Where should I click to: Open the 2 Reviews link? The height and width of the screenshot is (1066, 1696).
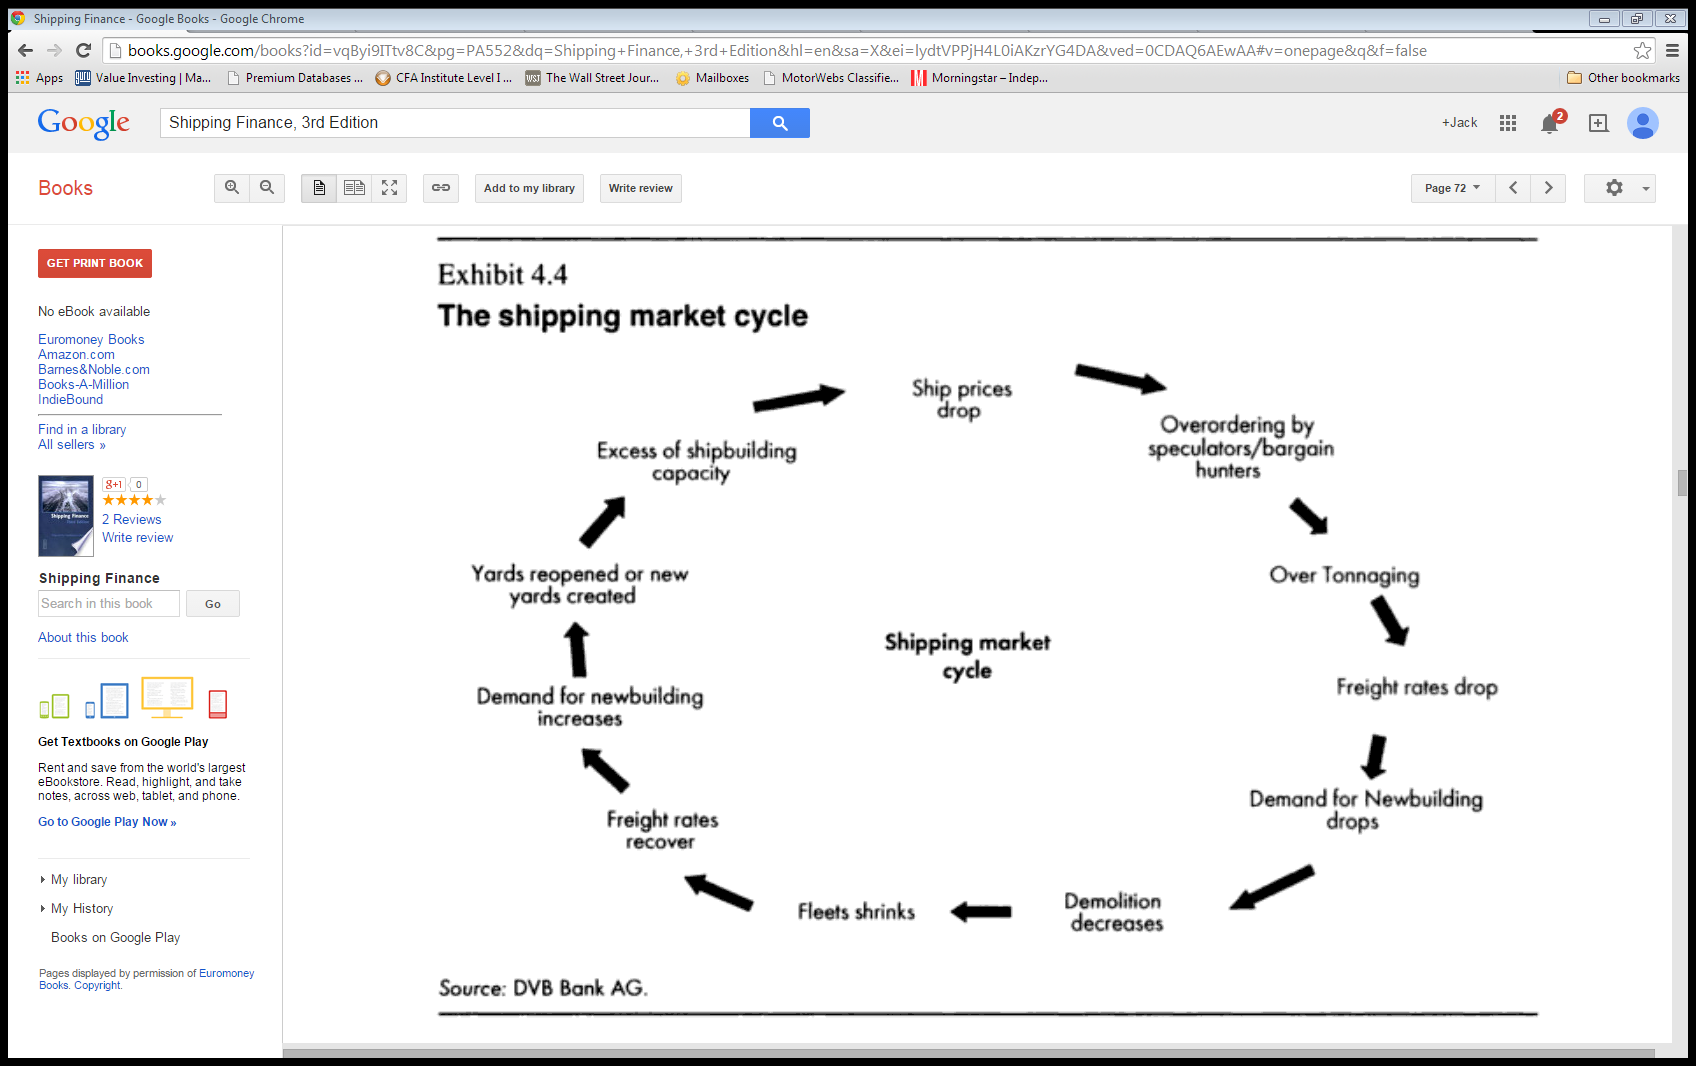(131, 519)
